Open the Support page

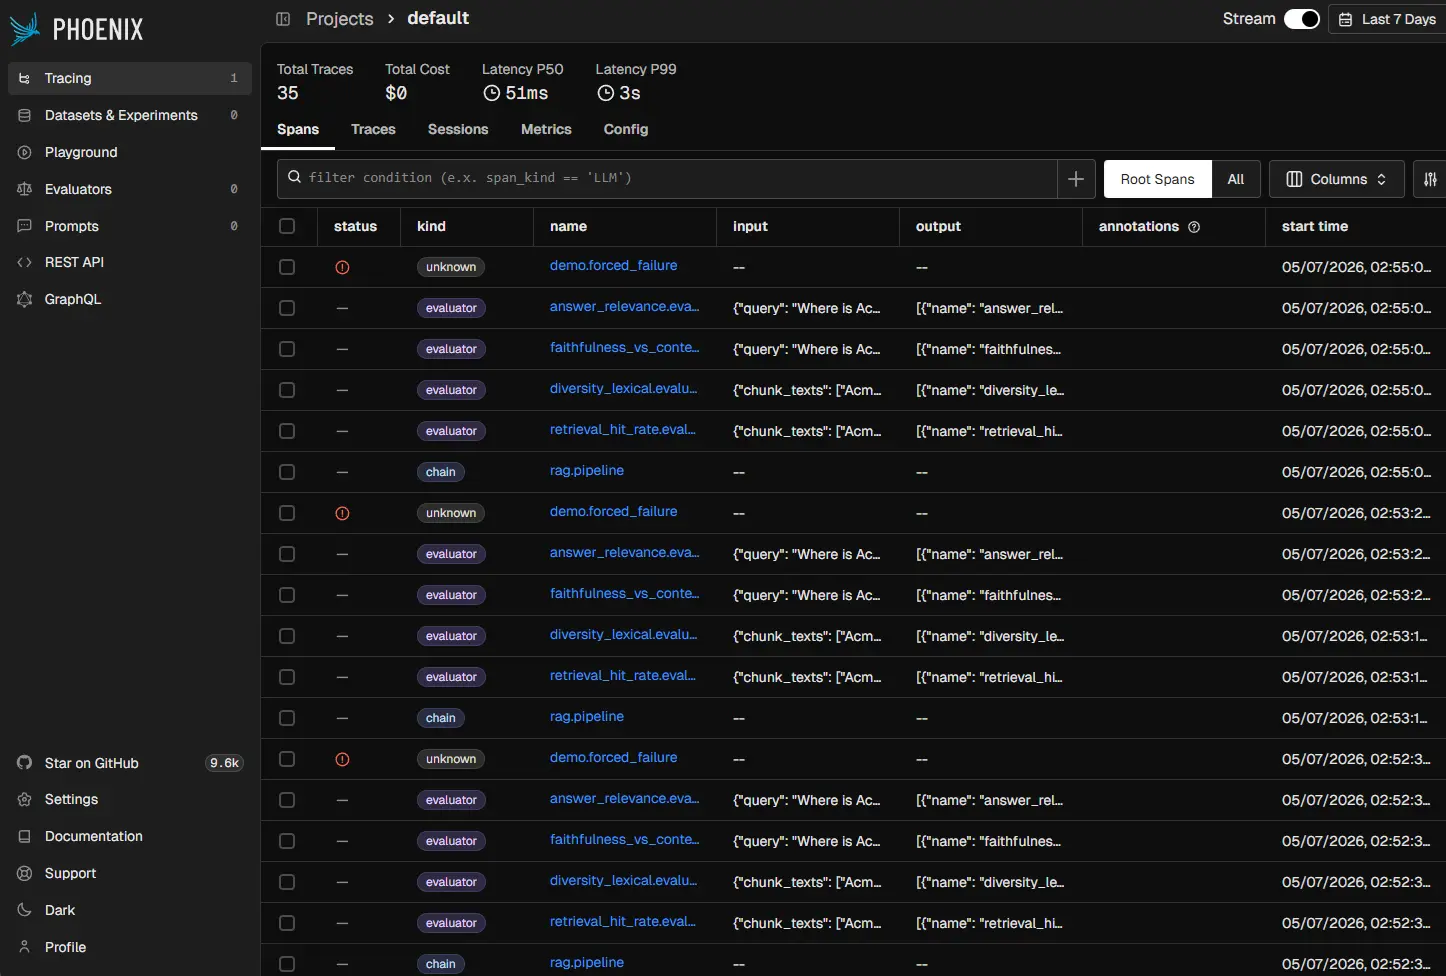(130, 873)
